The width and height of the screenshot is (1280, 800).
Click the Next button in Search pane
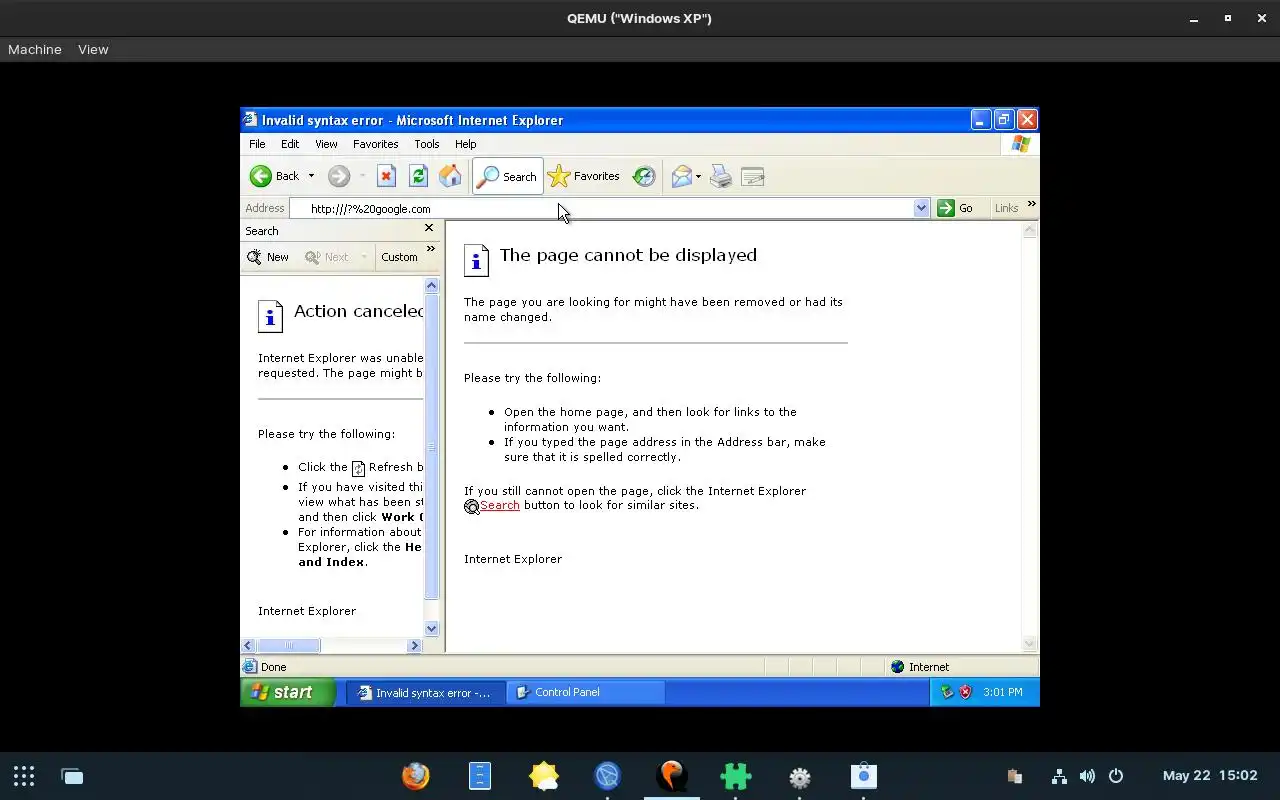(x=327, y=257)
